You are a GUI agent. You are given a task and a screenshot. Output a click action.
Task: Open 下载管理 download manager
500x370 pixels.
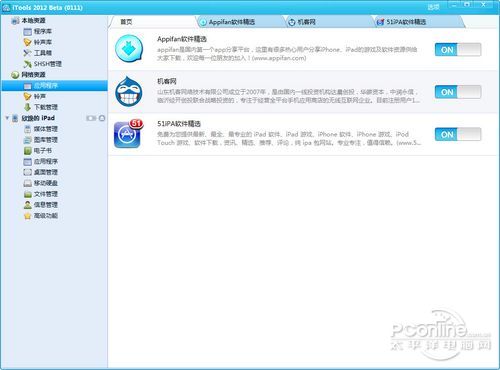41,107
